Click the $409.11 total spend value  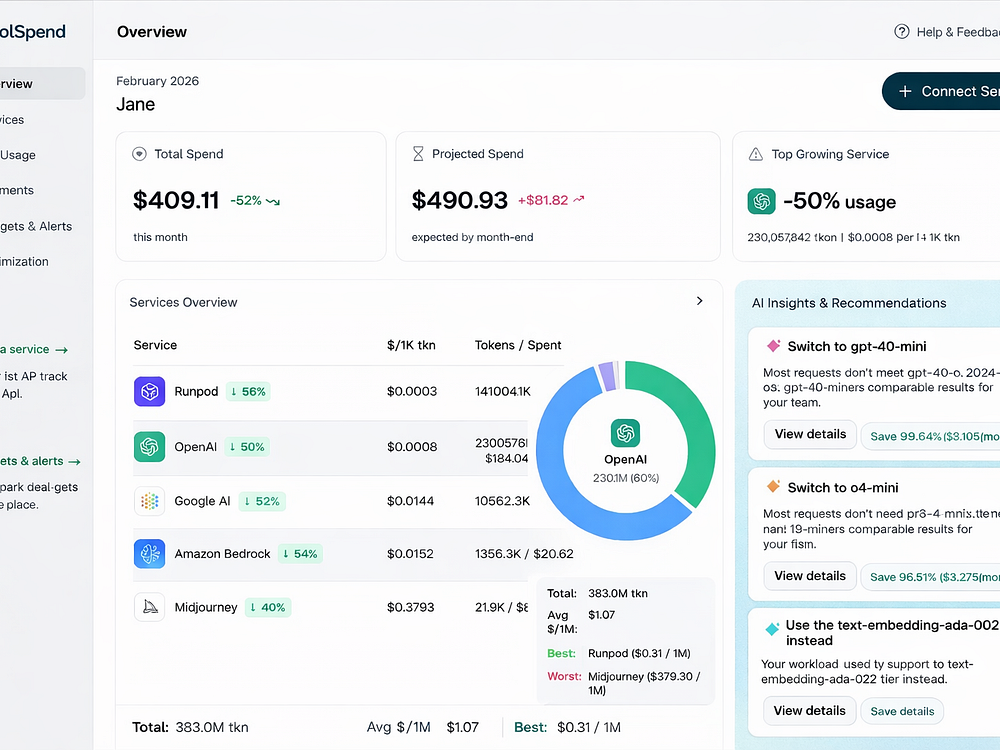[176, 200]
